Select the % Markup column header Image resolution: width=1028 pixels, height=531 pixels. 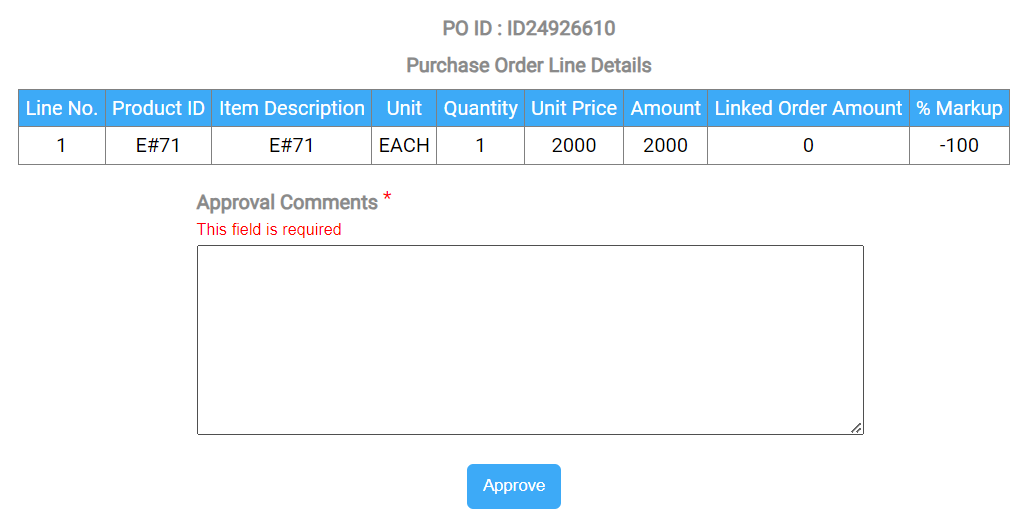coord(959,109)
